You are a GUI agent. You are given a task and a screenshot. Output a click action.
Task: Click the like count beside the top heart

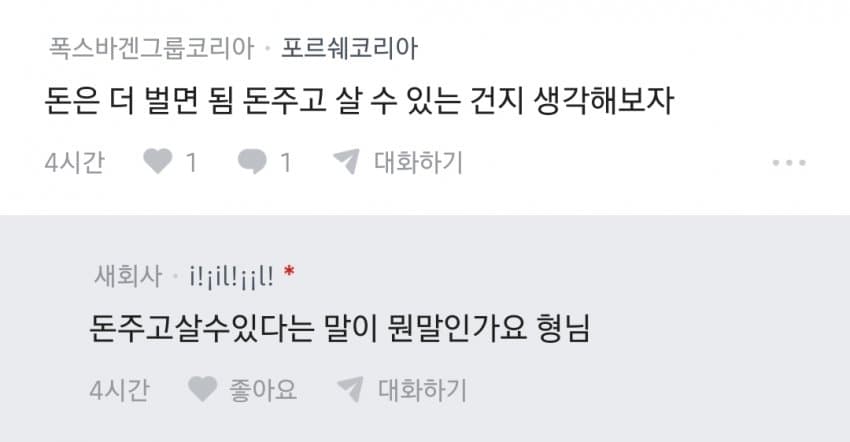pos(191,162)
